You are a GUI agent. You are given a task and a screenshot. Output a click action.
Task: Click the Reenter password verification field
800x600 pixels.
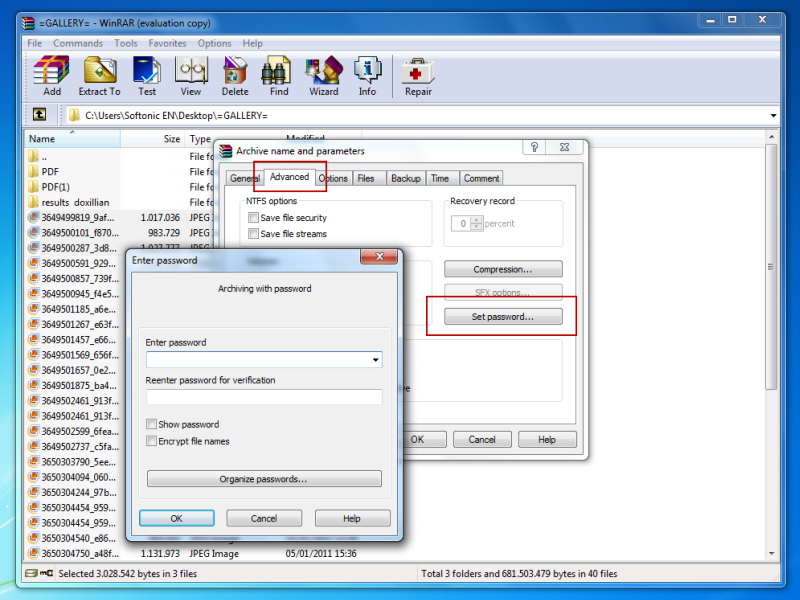tap(266, 397)
